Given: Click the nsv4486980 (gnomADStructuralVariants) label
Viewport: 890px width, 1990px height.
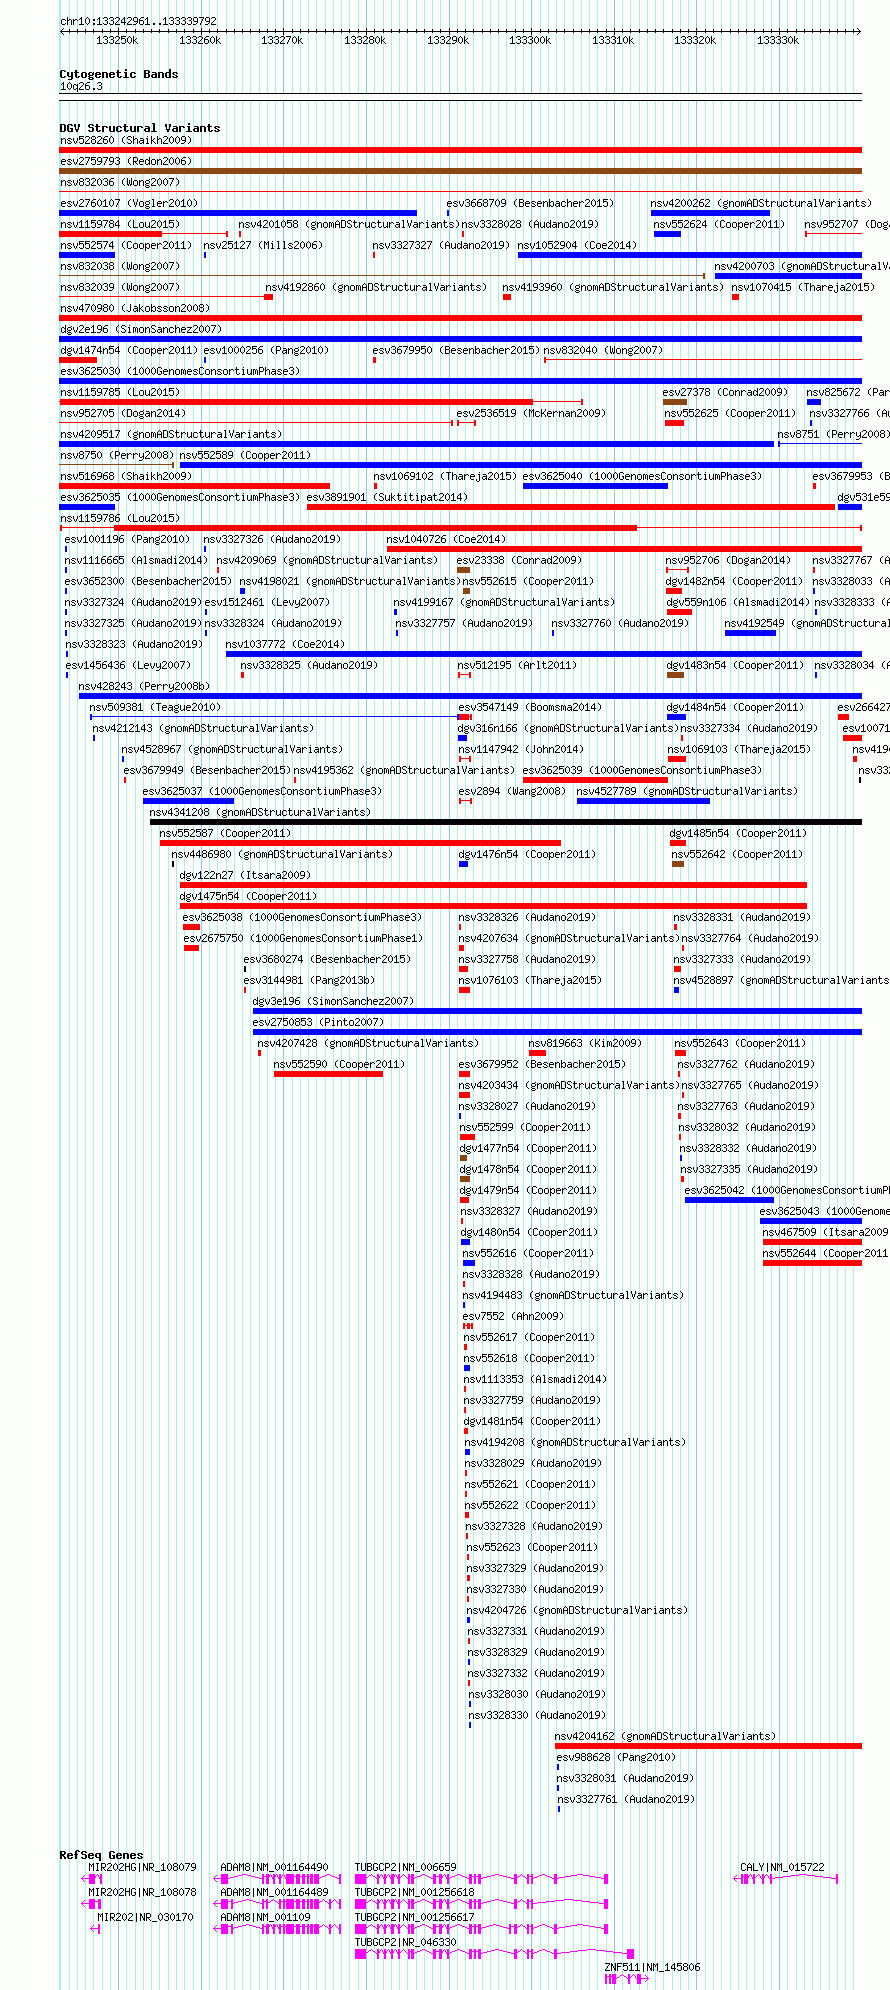Looking at the screenshot, I should click(x=282, y=854).
